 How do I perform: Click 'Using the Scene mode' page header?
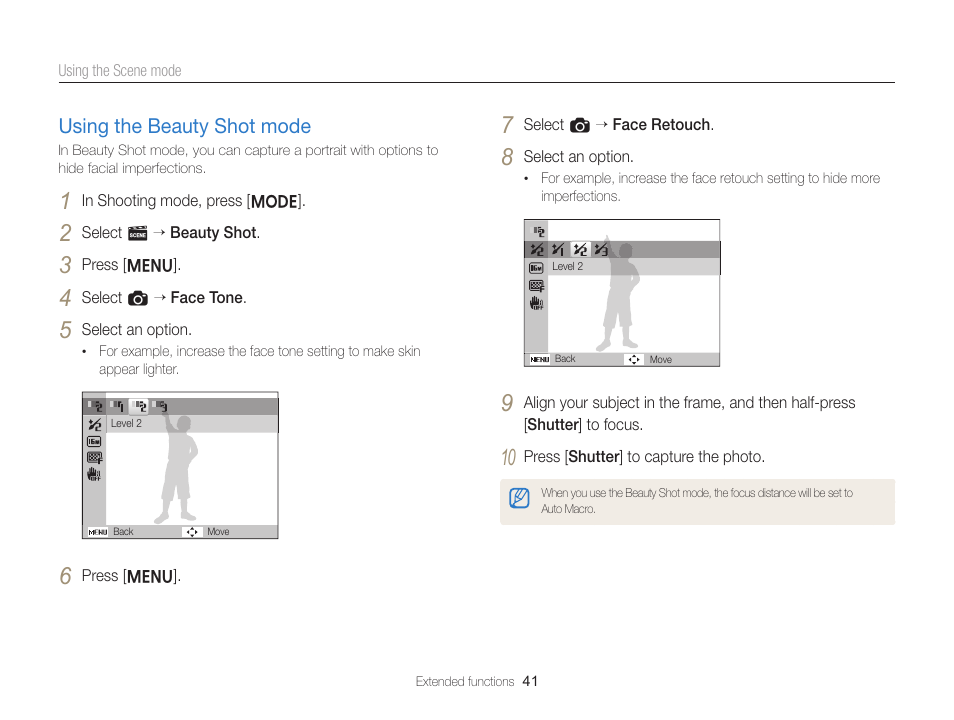point(120,71)
